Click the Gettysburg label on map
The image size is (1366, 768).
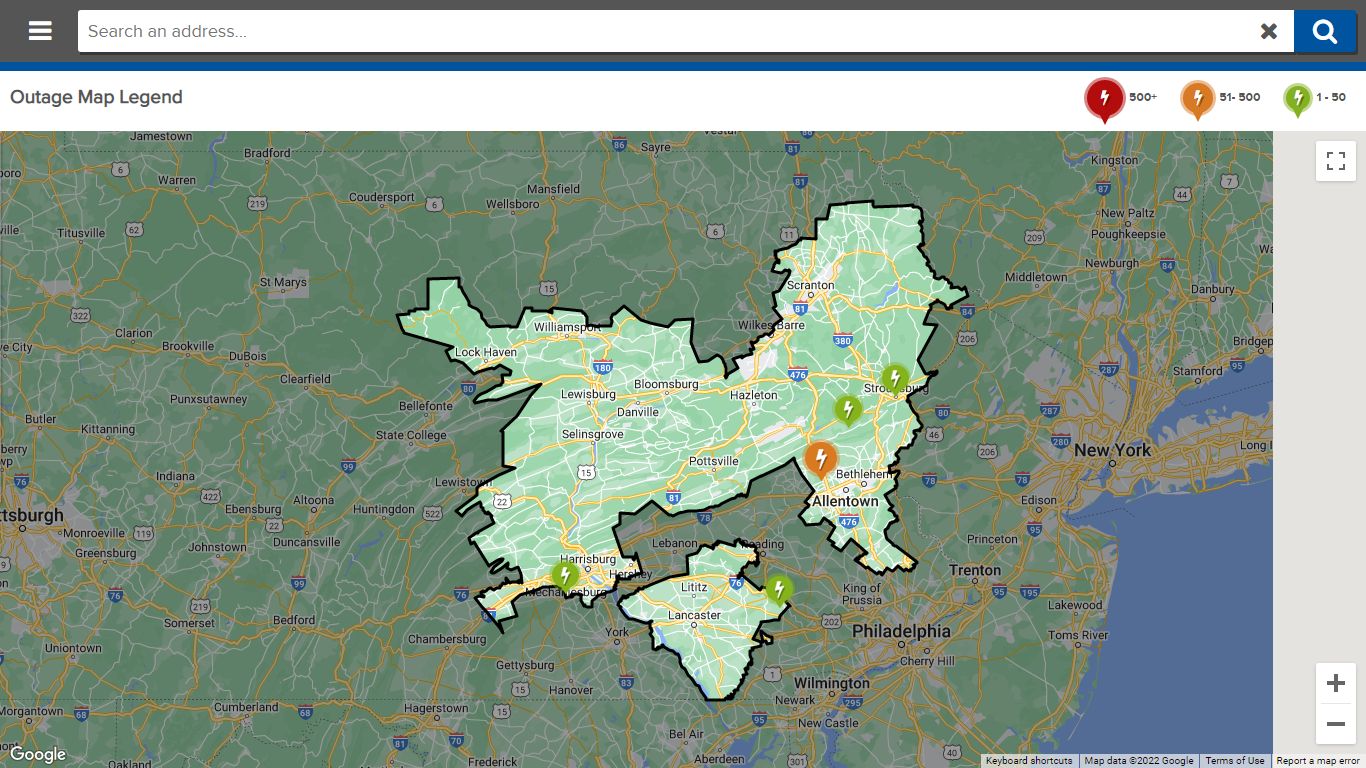click(x=525, y=665)
